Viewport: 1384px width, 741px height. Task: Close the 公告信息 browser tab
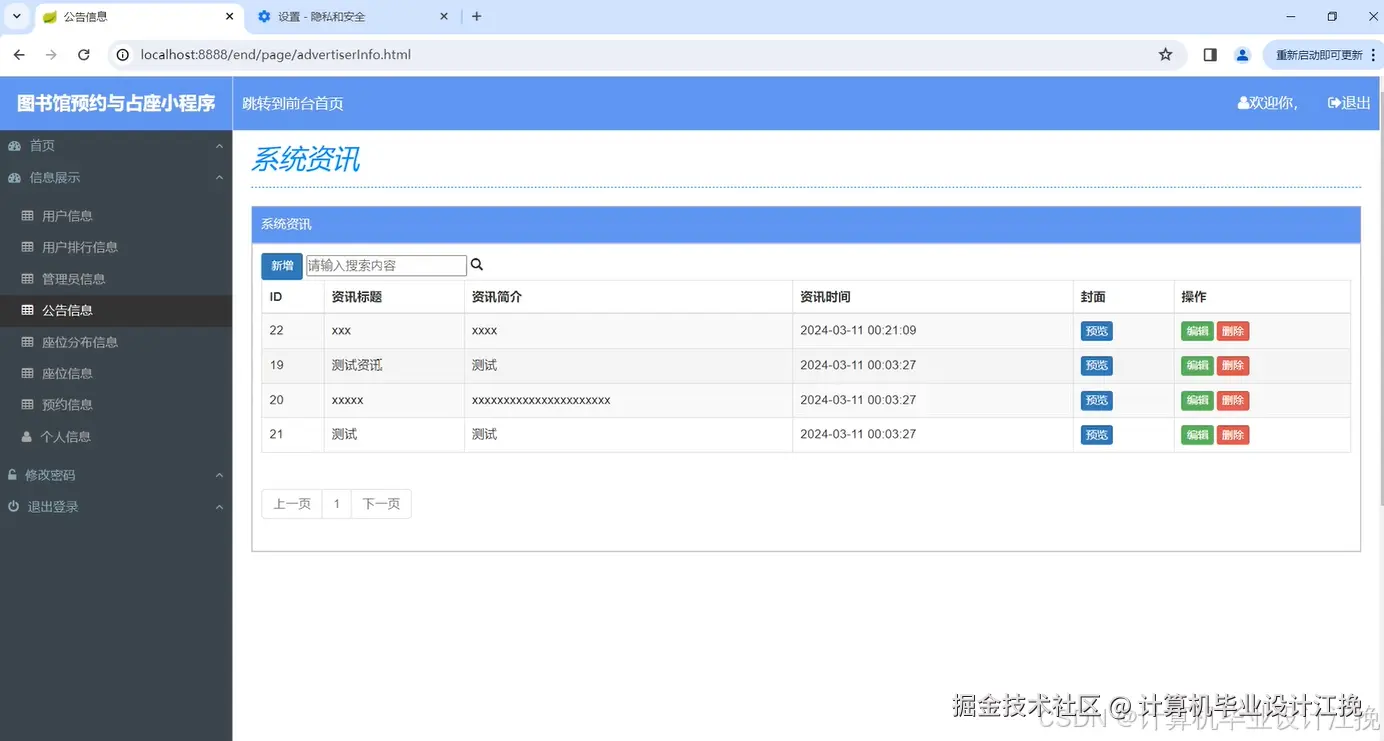(x=230, y=16)
